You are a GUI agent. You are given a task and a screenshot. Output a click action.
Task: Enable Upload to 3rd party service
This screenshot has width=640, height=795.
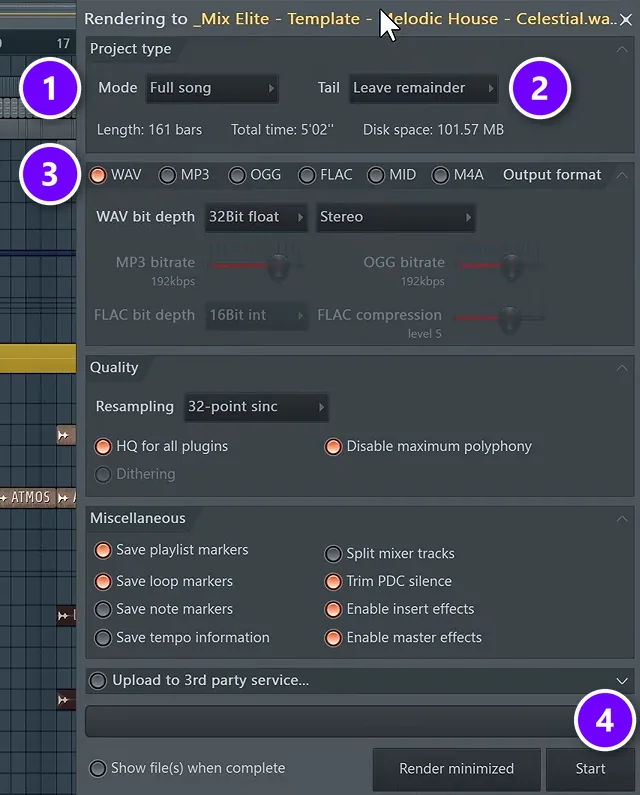(98, 680)
